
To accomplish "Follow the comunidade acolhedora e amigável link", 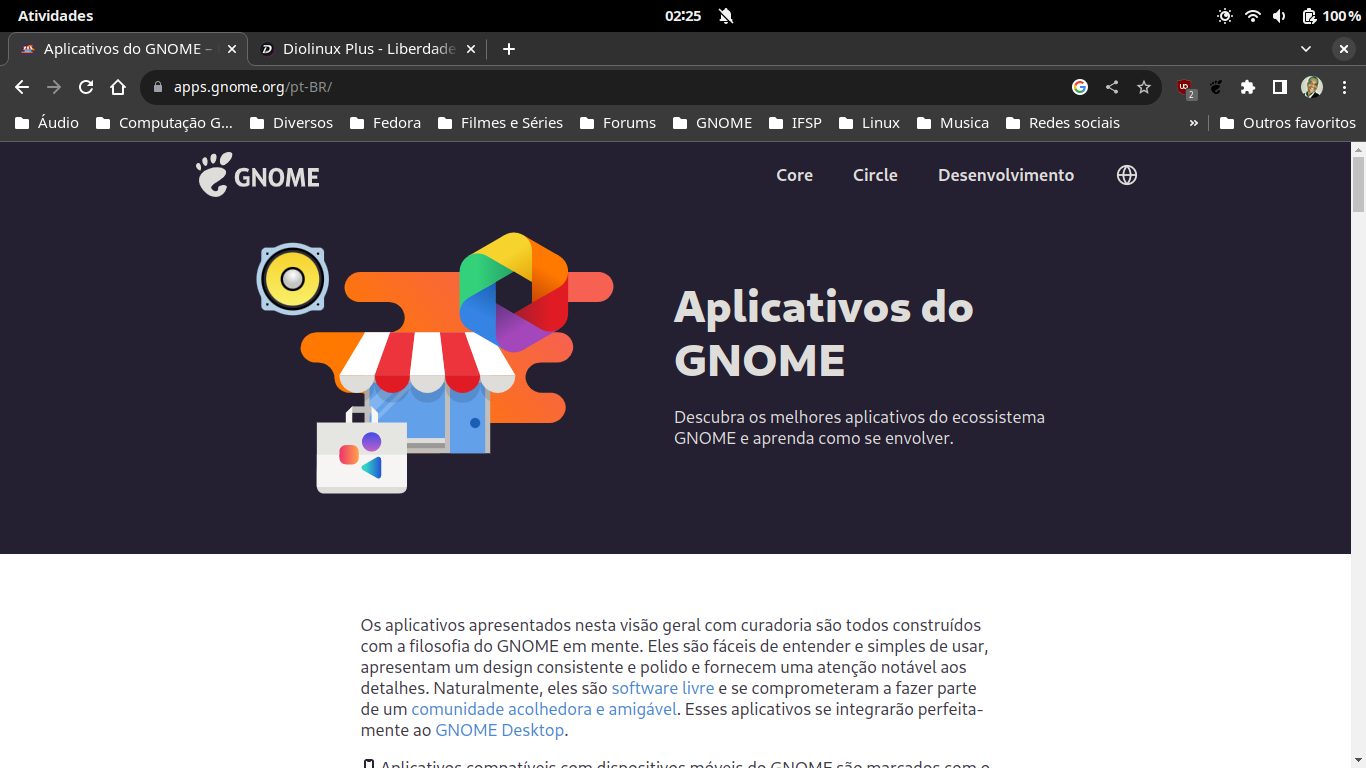I will [544, 709].
